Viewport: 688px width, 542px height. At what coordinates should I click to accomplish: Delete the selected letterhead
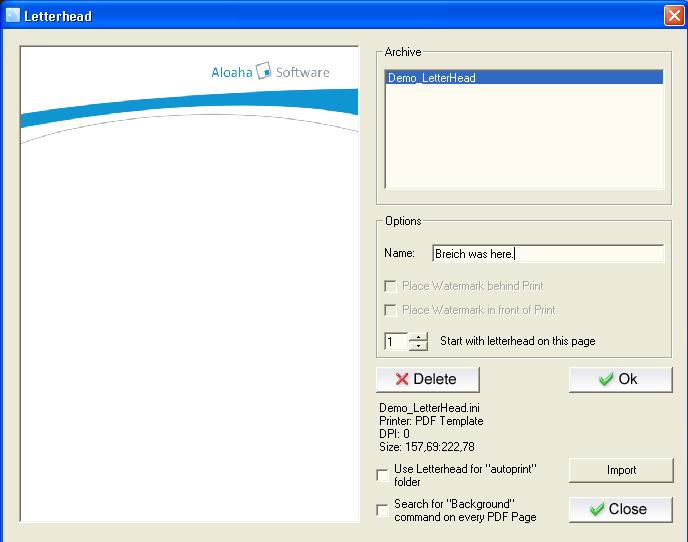click(428, 379)
